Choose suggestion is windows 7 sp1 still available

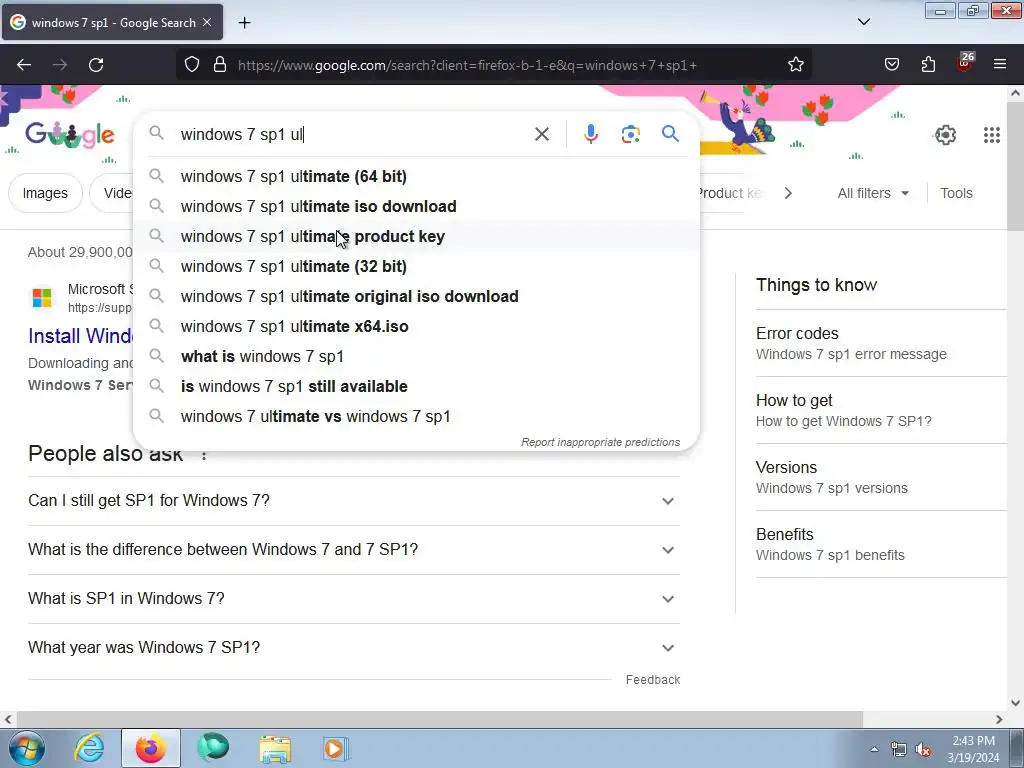click(x=416, y=387)
